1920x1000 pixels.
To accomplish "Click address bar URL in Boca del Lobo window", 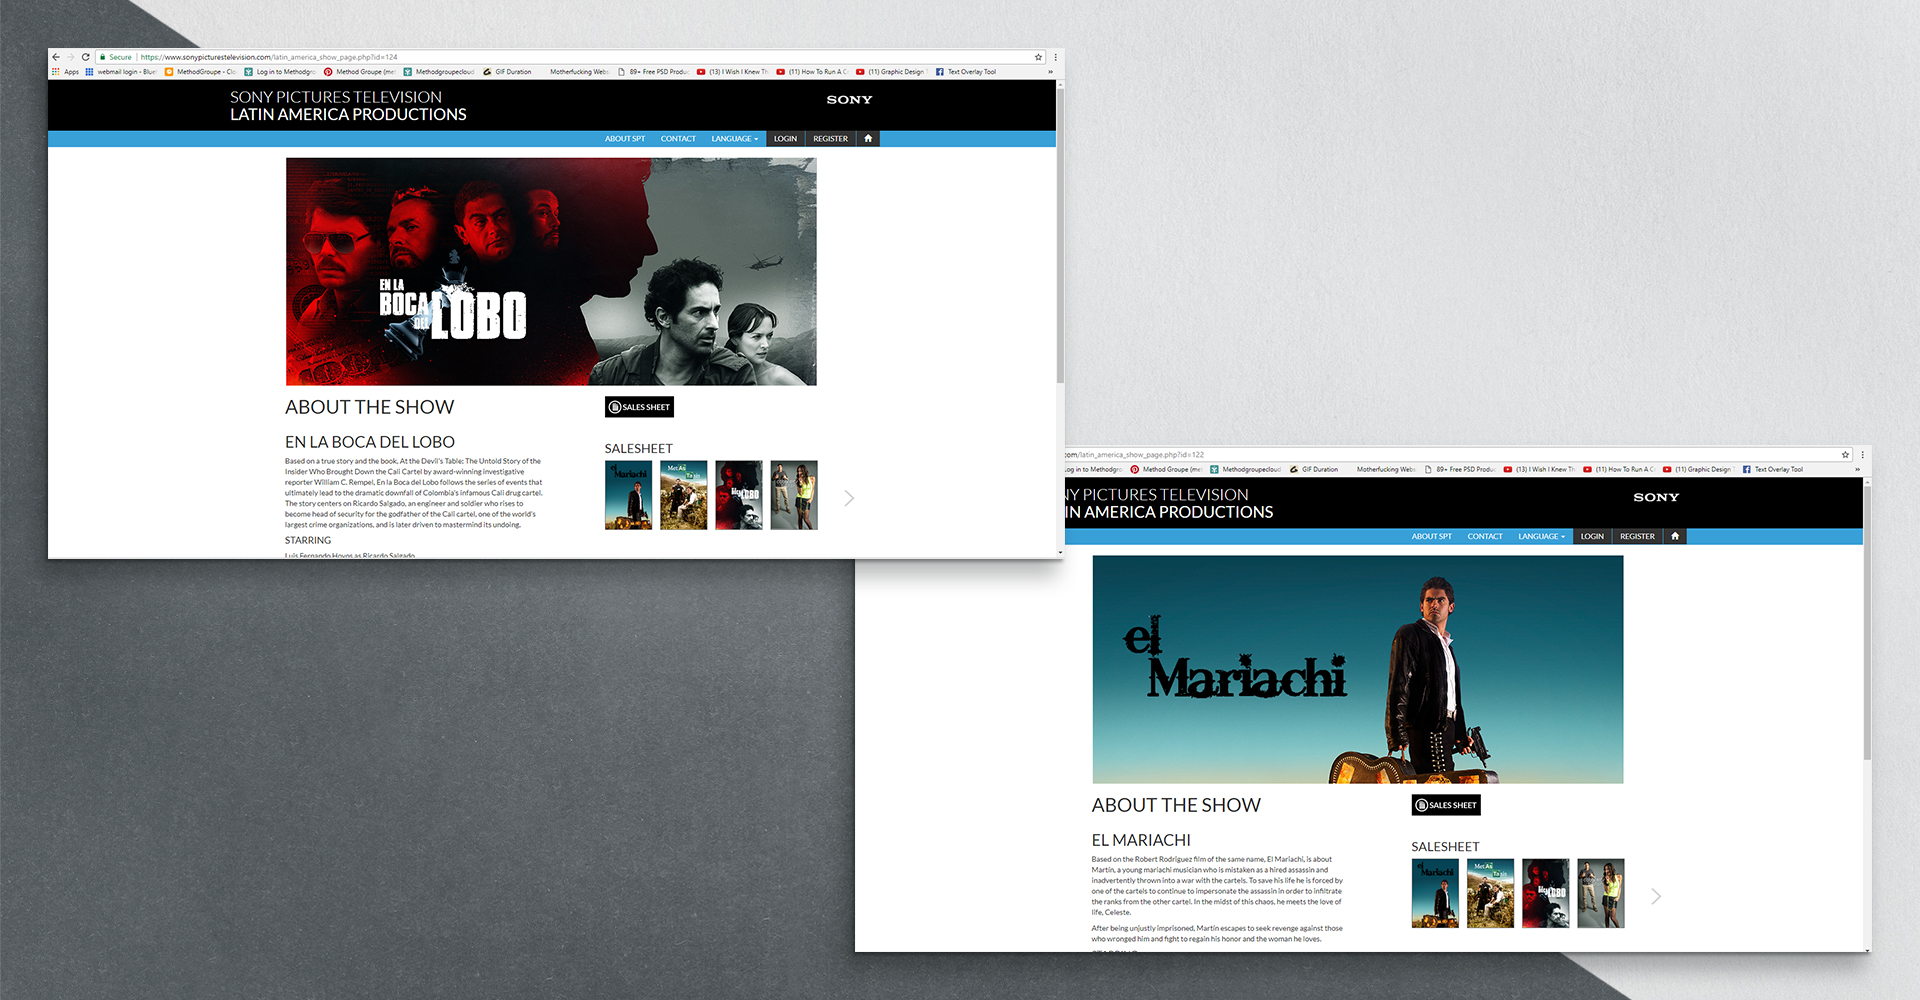I will (x=268, y=57).
